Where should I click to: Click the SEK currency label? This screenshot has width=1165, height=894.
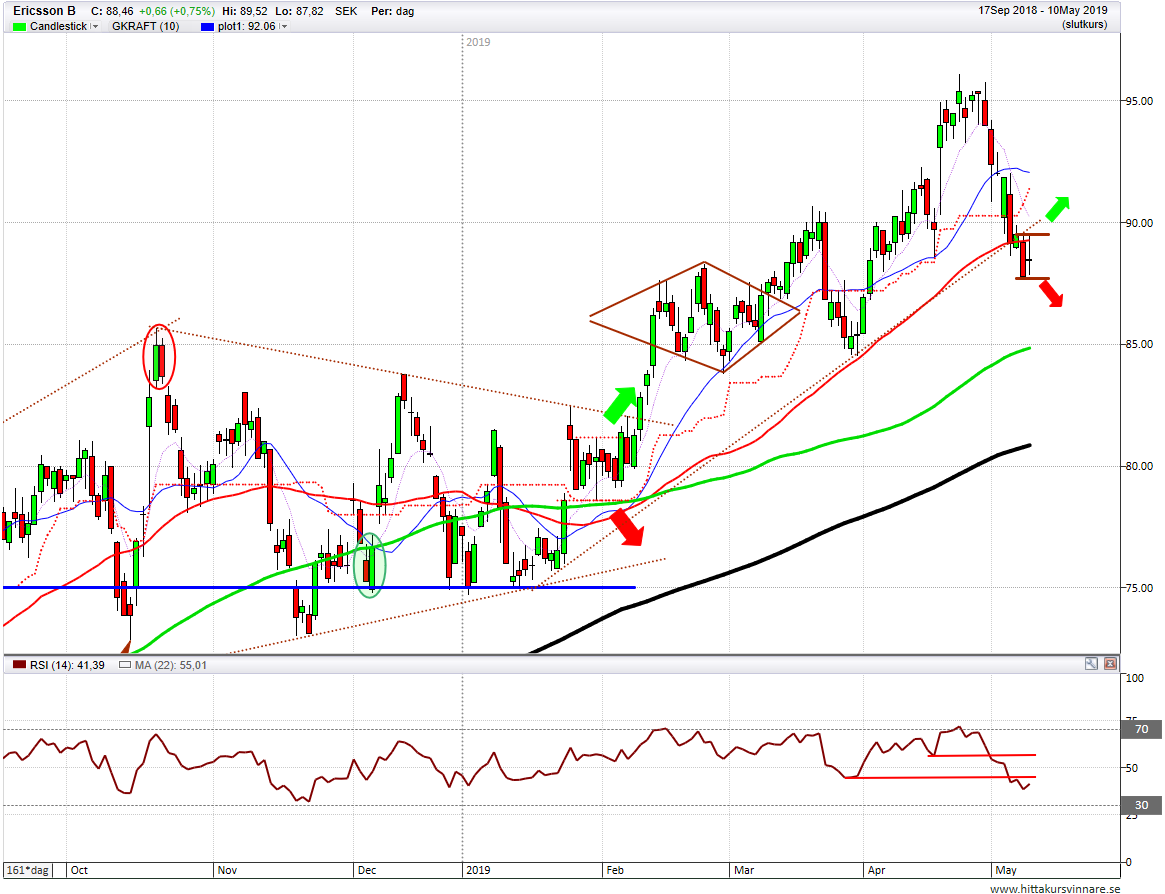(345, 11)
